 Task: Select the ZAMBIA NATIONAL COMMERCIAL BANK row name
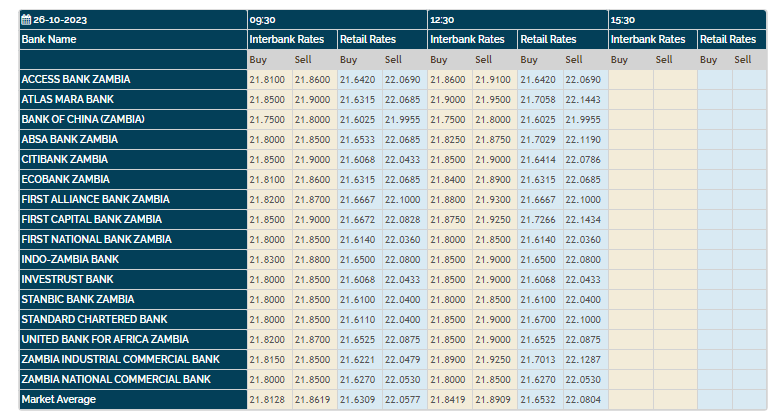116,379
